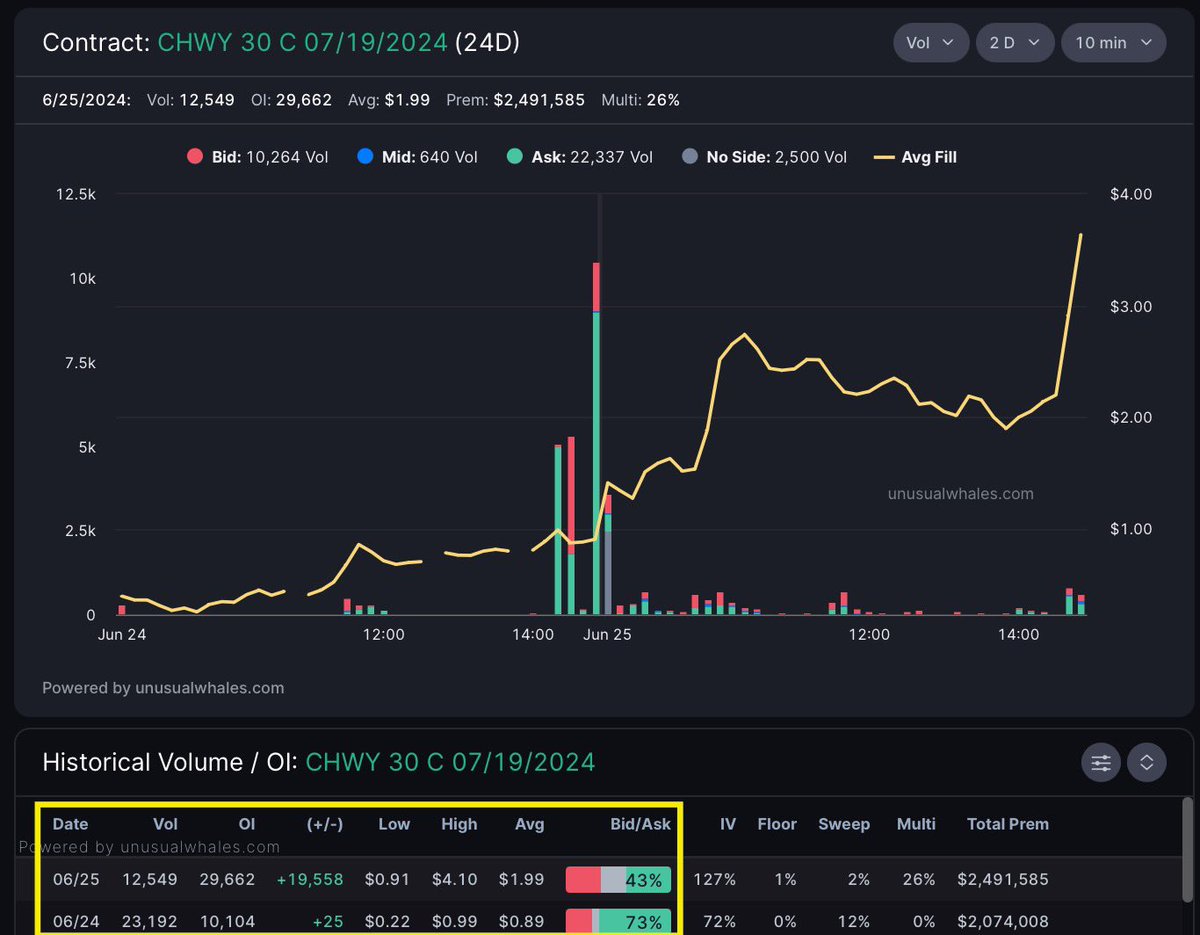
Task: Click the 23,192 volume cell
Action: (x=148, y=921)
